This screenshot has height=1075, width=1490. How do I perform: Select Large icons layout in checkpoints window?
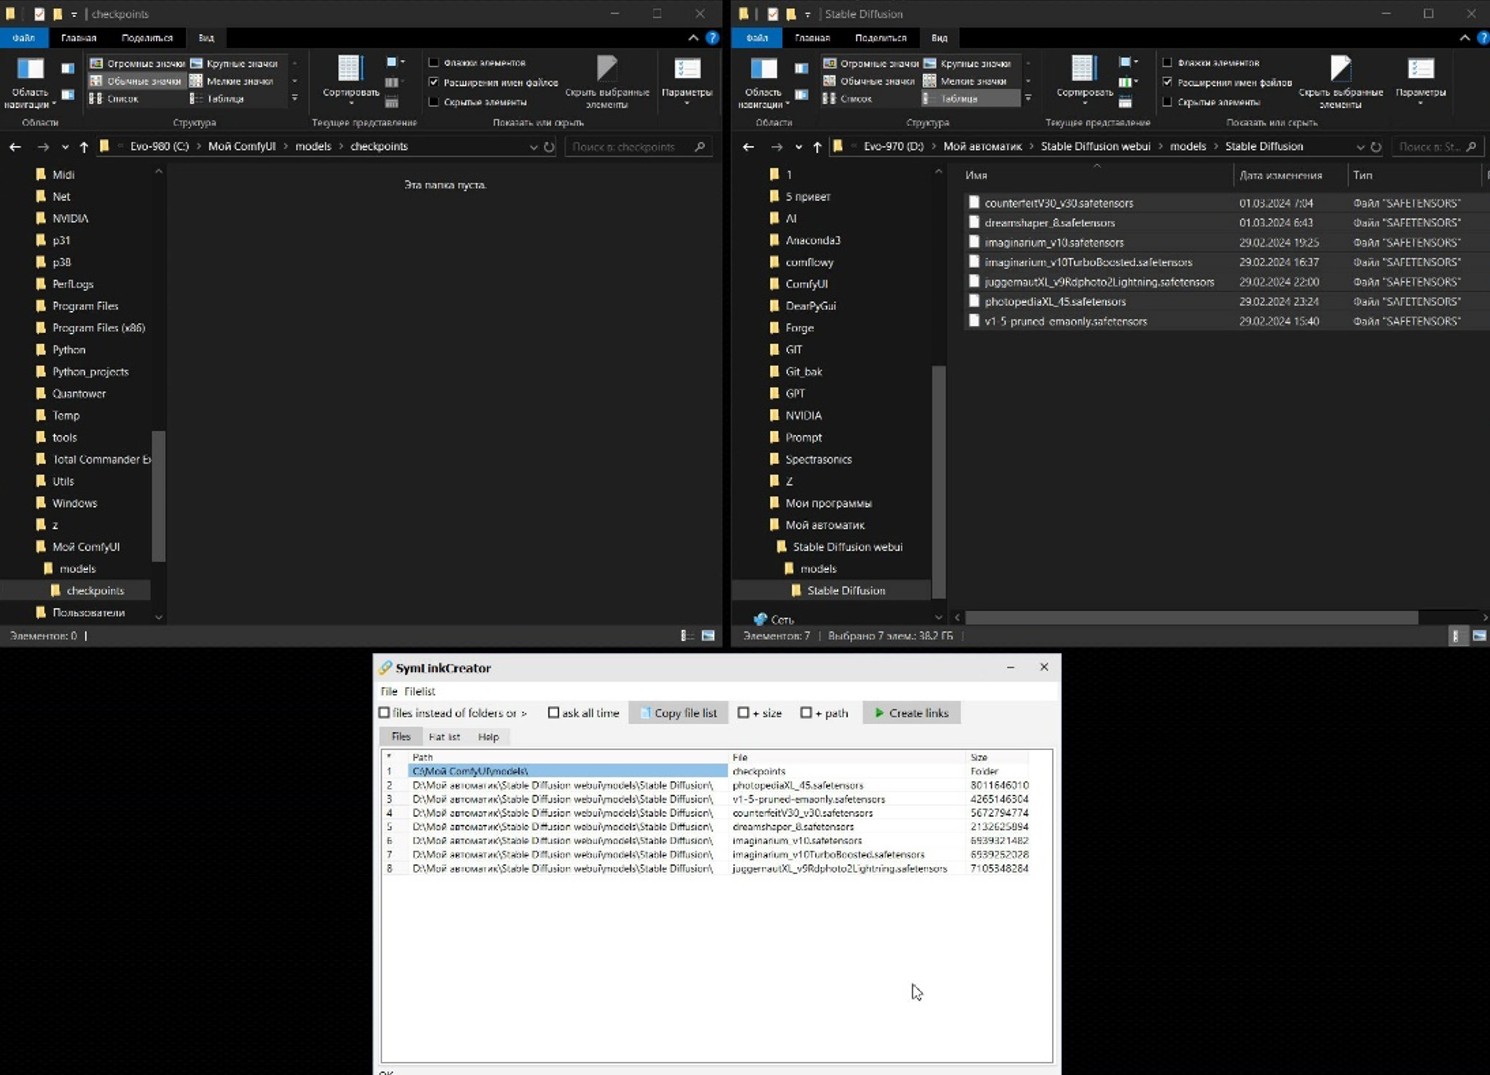234,63
